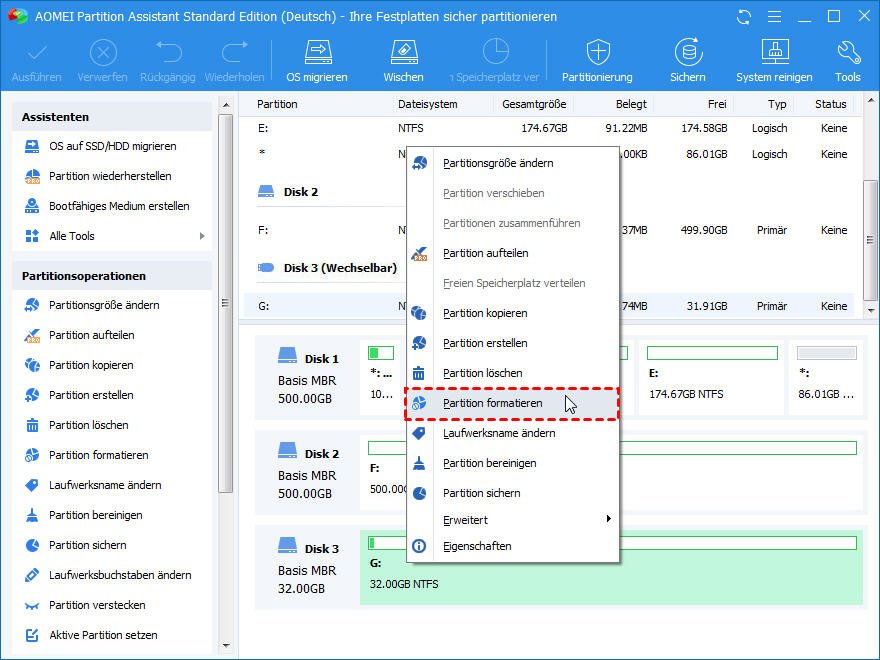Choose Partition kopieren in sidebar
The width and height of the screenshot is (880, 660).
pos(91,365)
